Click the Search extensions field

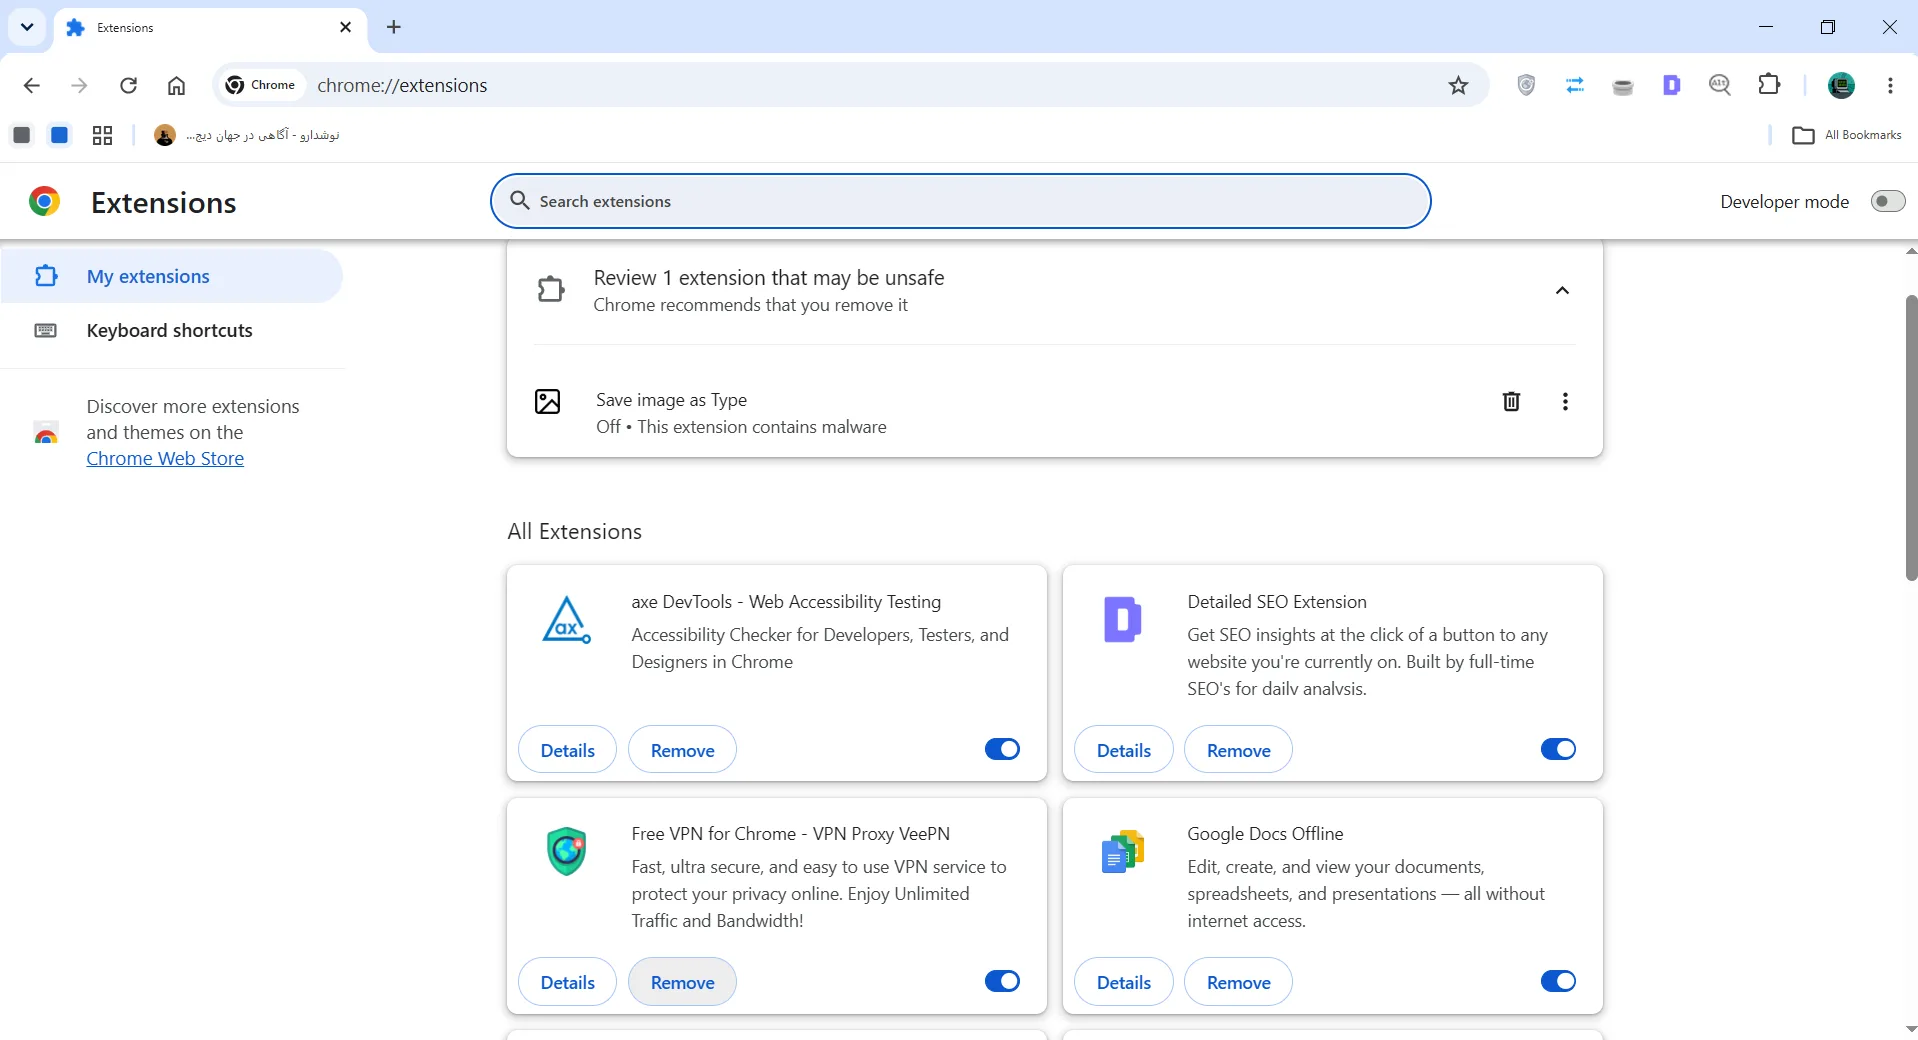960,201
